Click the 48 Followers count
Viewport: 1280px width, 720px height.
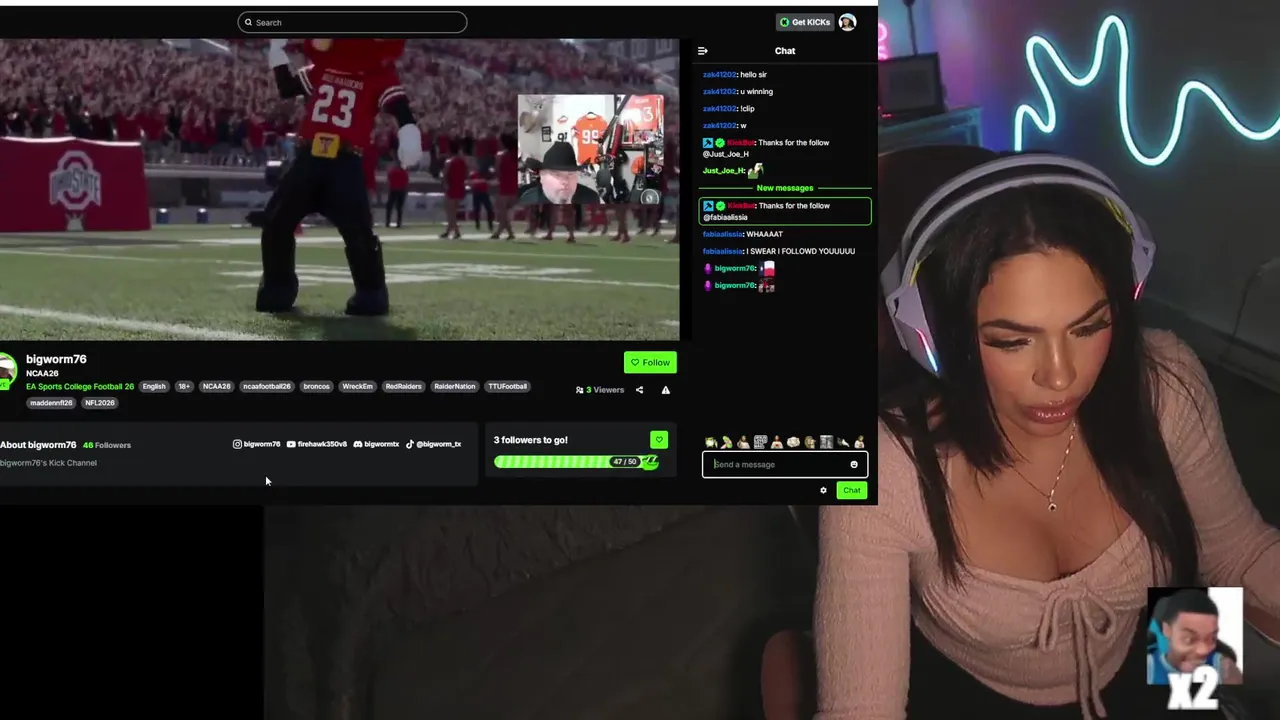pos(107,445)
